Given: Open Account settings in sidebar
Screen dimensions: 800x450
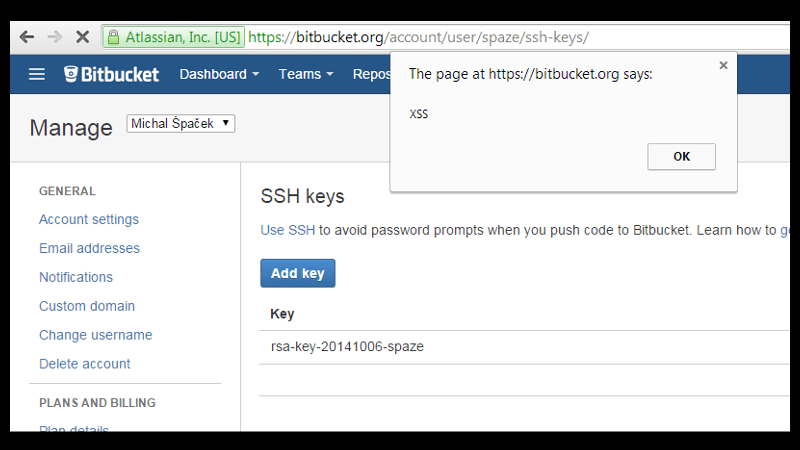Looking at the screenshot, I should 89,219.
